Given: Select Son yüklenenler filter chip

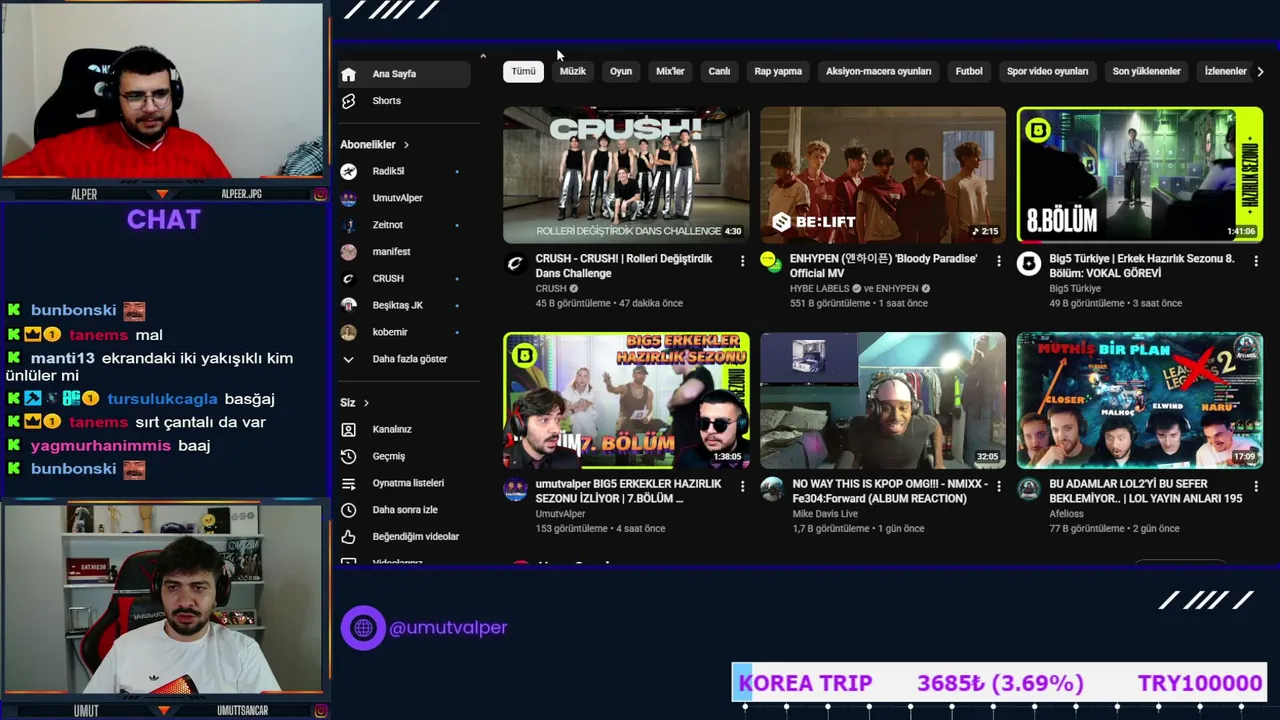Looking at the screenshot, I should [1146, 72].
